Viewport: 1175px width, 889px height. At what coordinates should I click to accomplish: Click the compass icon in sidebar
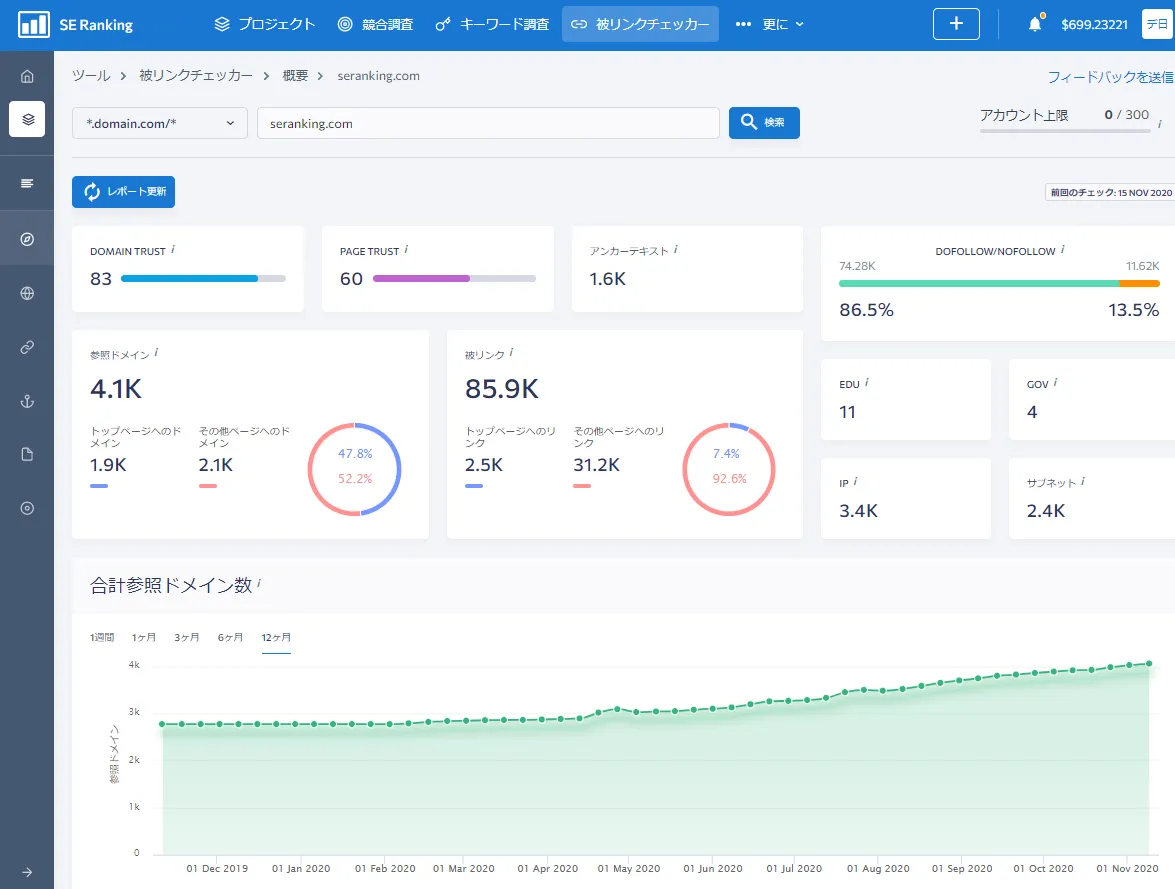pos(27,239)
